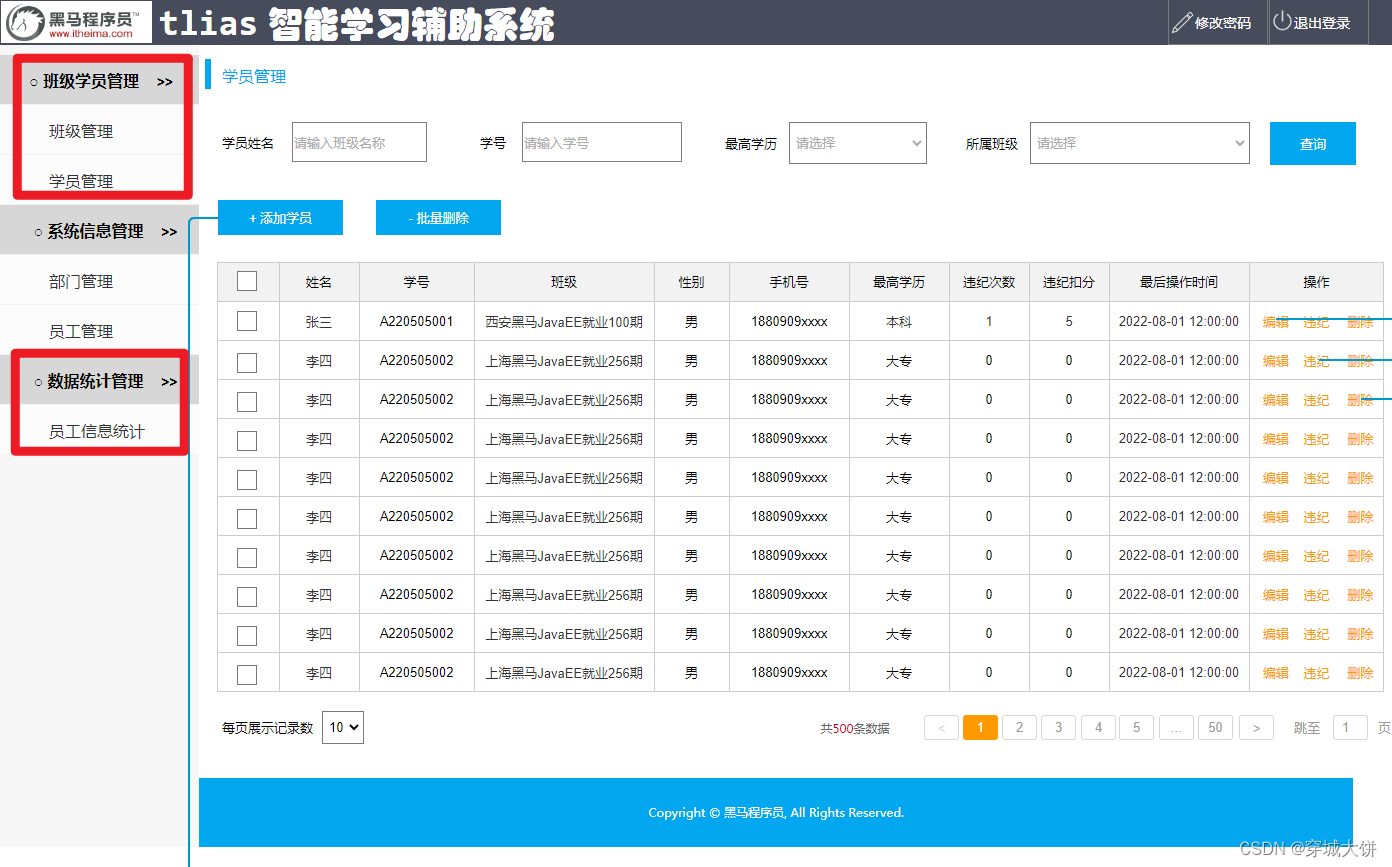Viewport: 1392px width, 867px height.
Task: Open the 所属班级 dropdown
Action: (x=1139, y=143)
